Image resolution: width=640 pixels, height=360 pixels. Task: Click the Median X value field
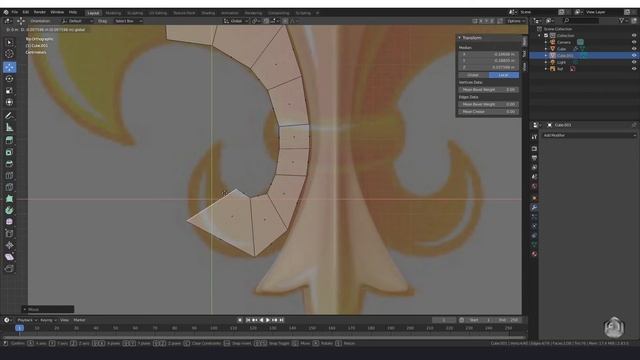pos(489,54)
